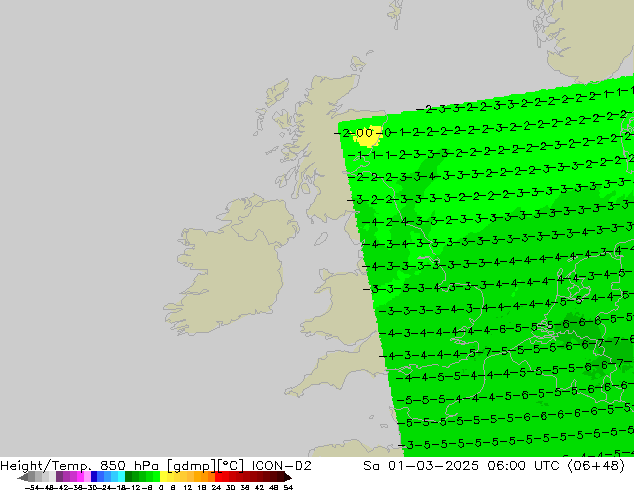This screenshot has height=490, width=634.
Task: Click the '850 hPa' level label
Action: click(129, 466)
